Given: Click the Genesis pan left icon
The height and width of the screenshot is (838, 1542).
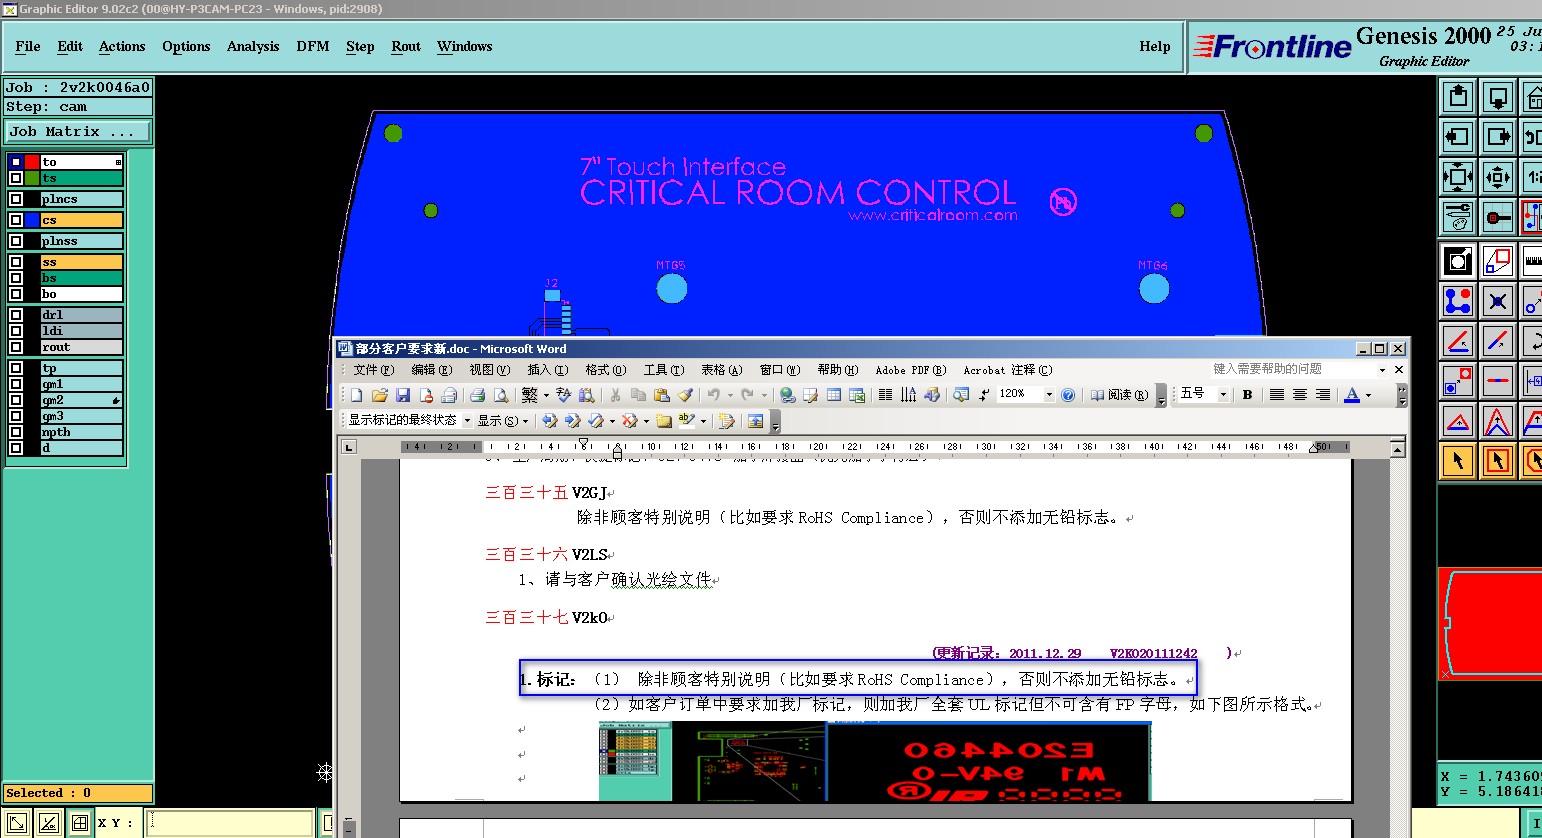Looking at the screenshot, I should coord(1458,137).
